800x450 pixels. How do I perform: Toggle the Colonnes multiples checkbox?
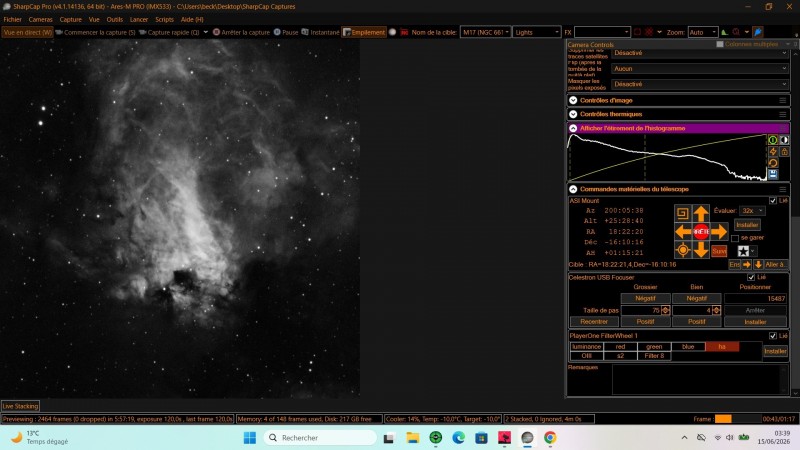click(720, 44)
